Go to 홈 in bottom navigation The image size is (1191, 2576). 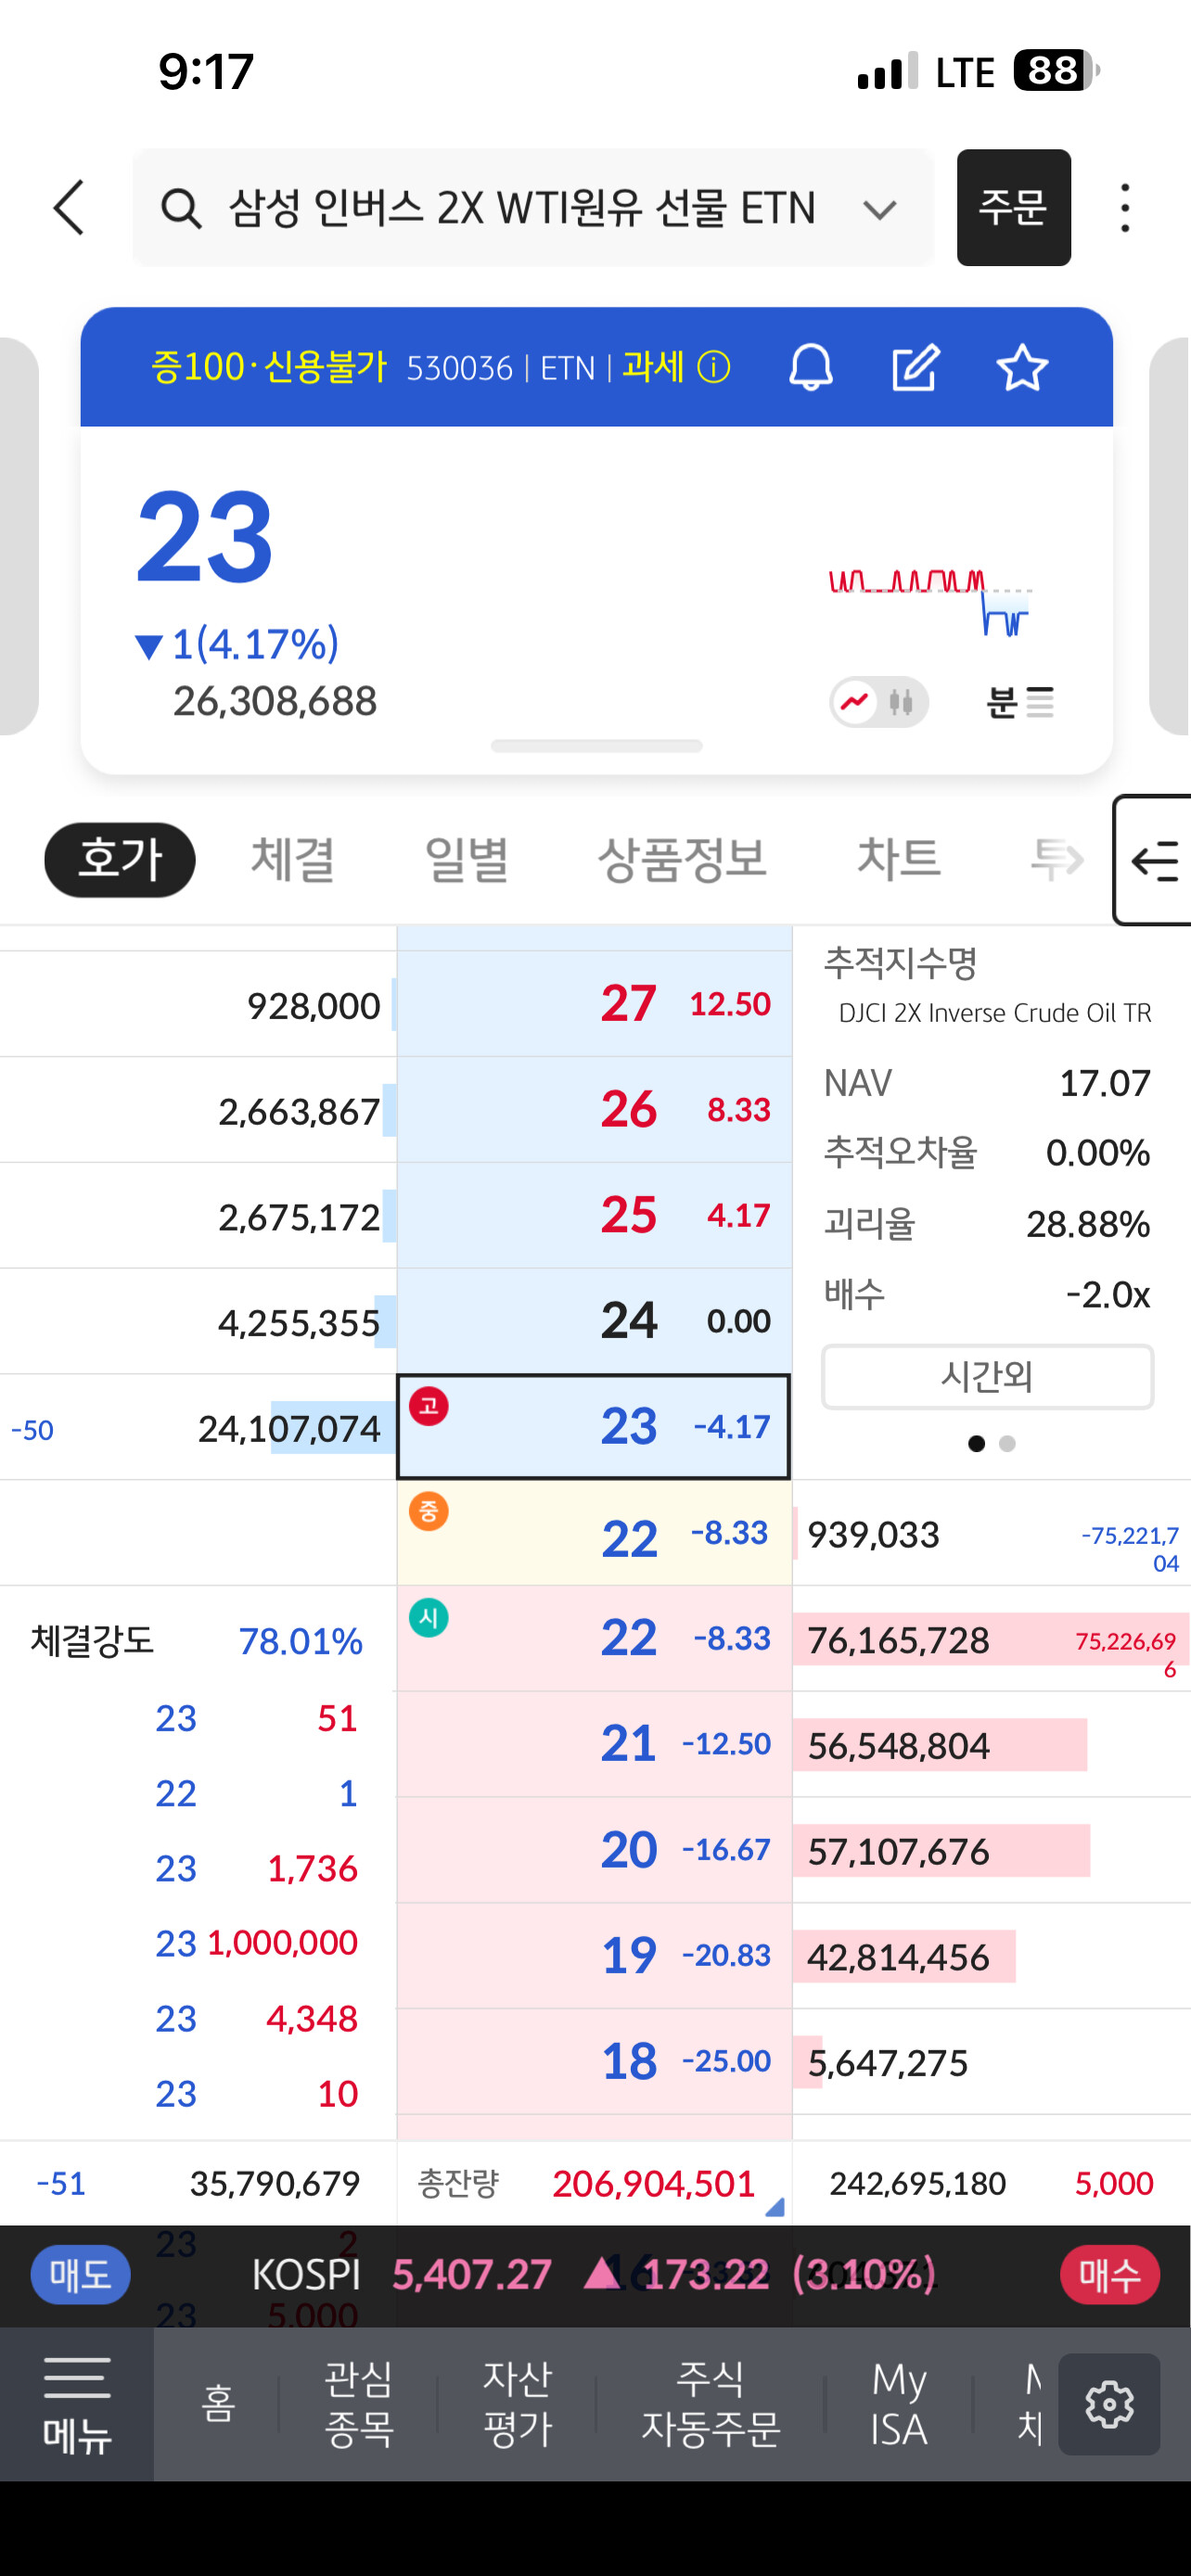(218, 2404)
